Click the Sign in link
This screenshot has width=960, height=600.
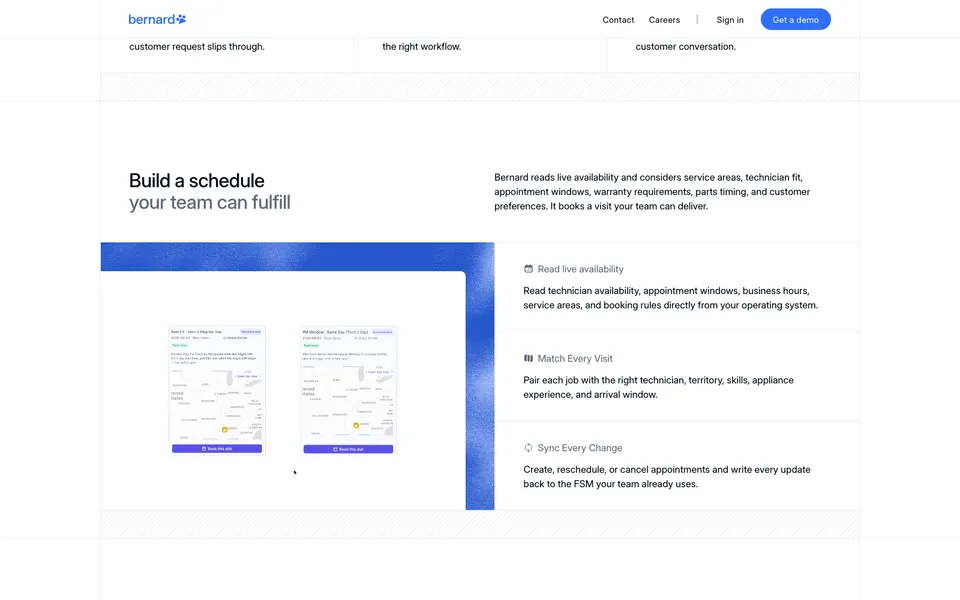730,20
